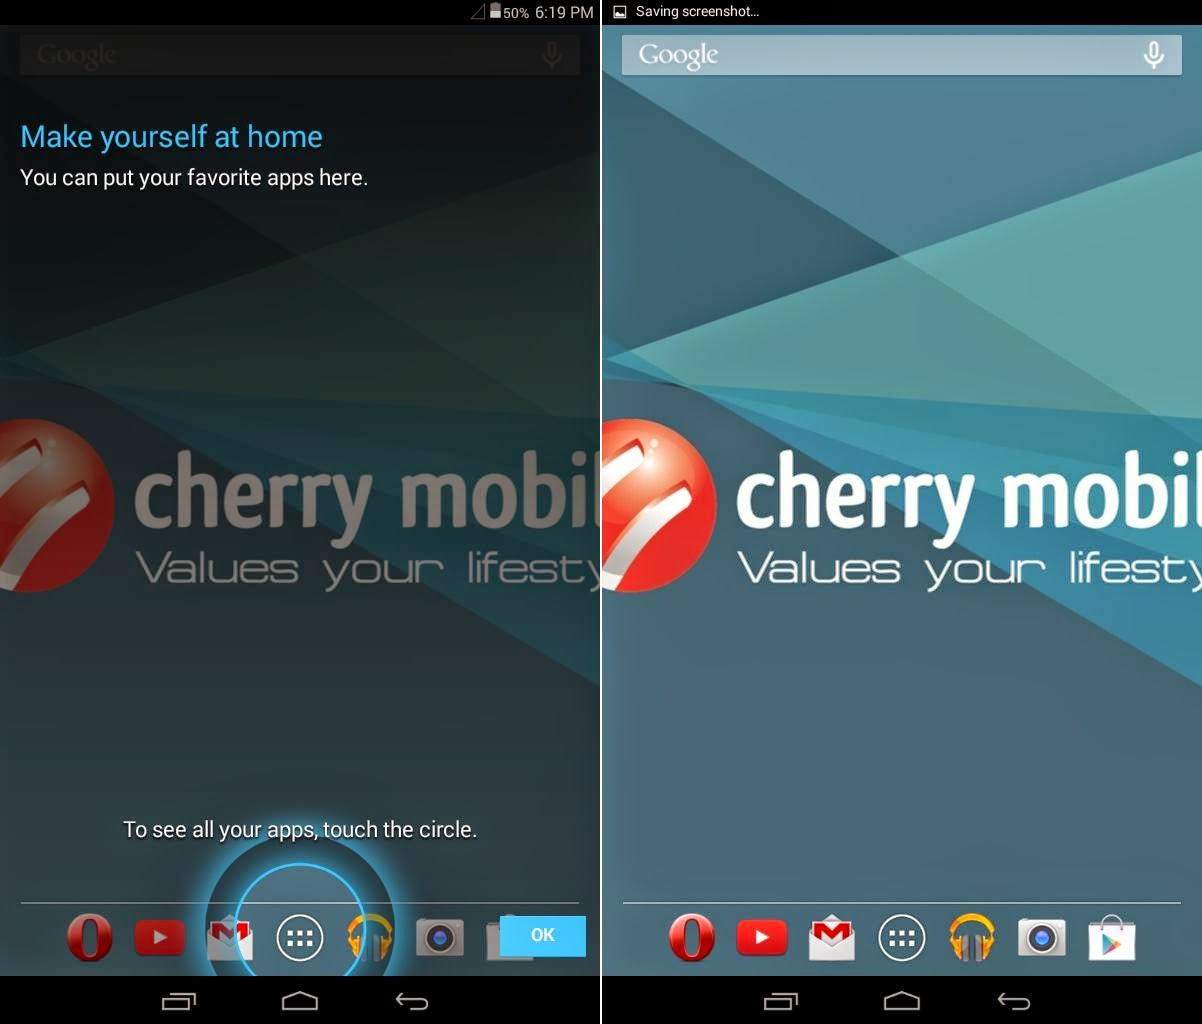Viewport: 1202px width, 1024px height.
Task: Launch YouTube on the right screen dock
Action: [762, 938]
